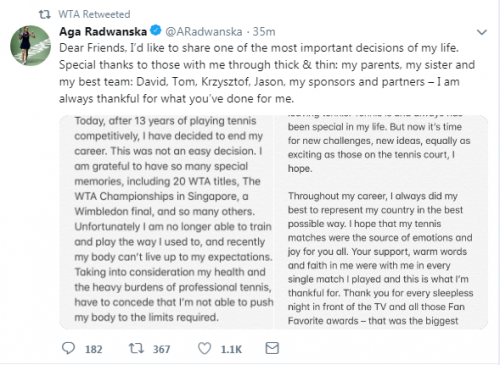Open the 35m timestamp permalink
The image size is (500, 365).
[x=264, y=32]
